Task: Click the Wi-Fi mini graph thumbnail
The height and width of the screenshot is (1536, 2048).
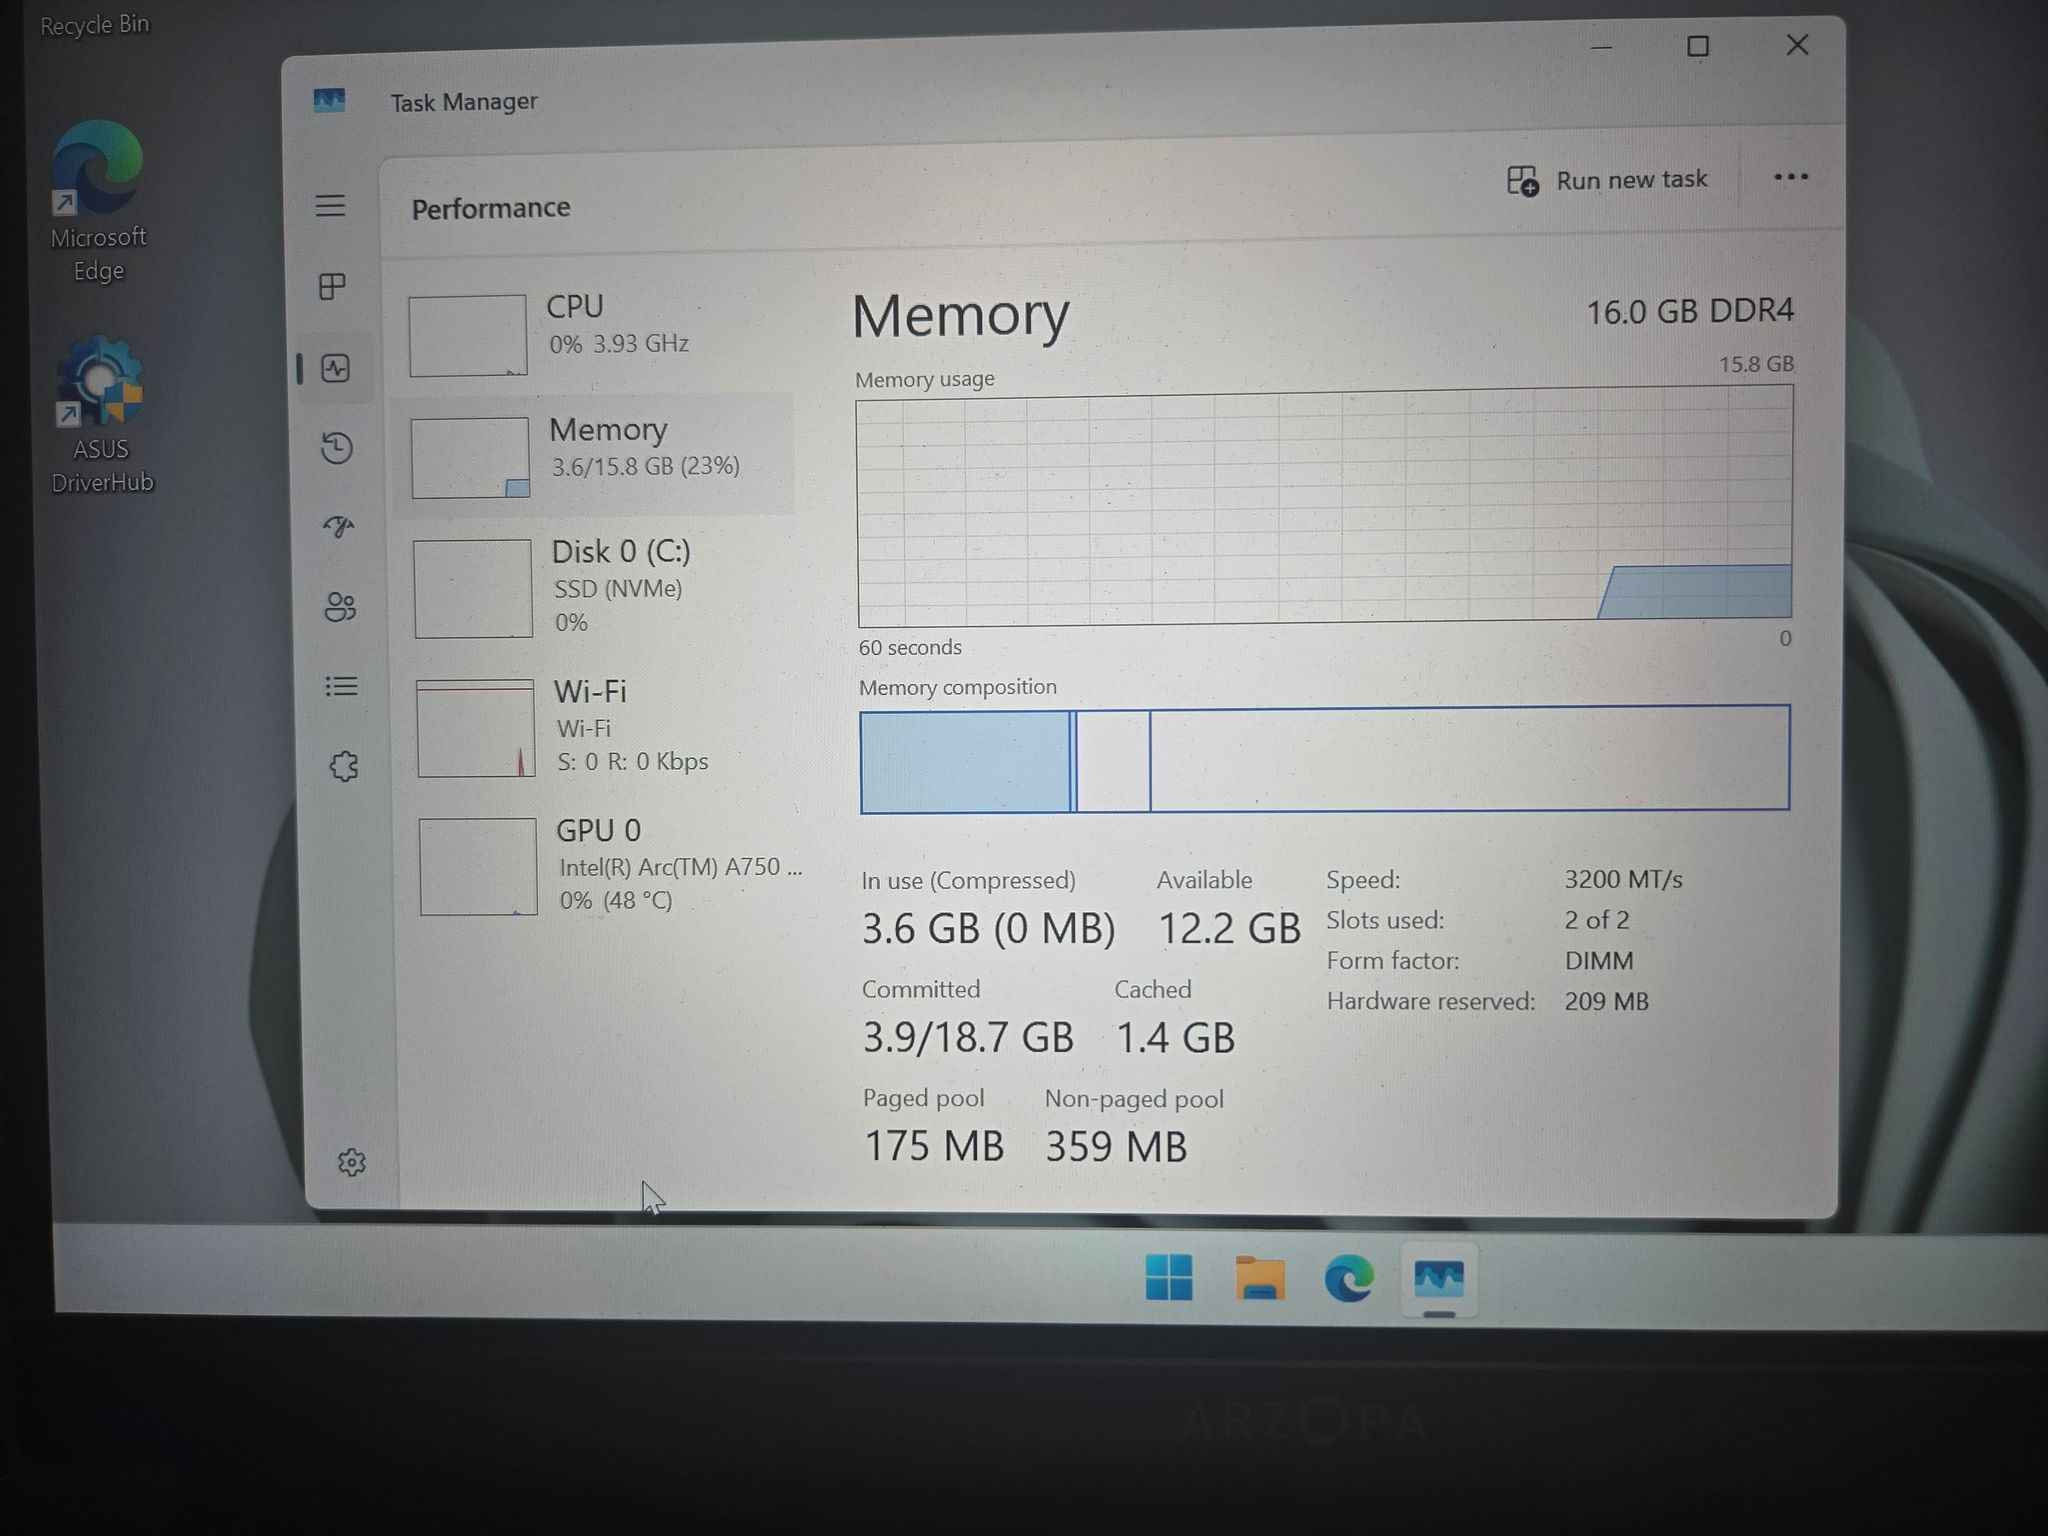Action: [475, 728]
